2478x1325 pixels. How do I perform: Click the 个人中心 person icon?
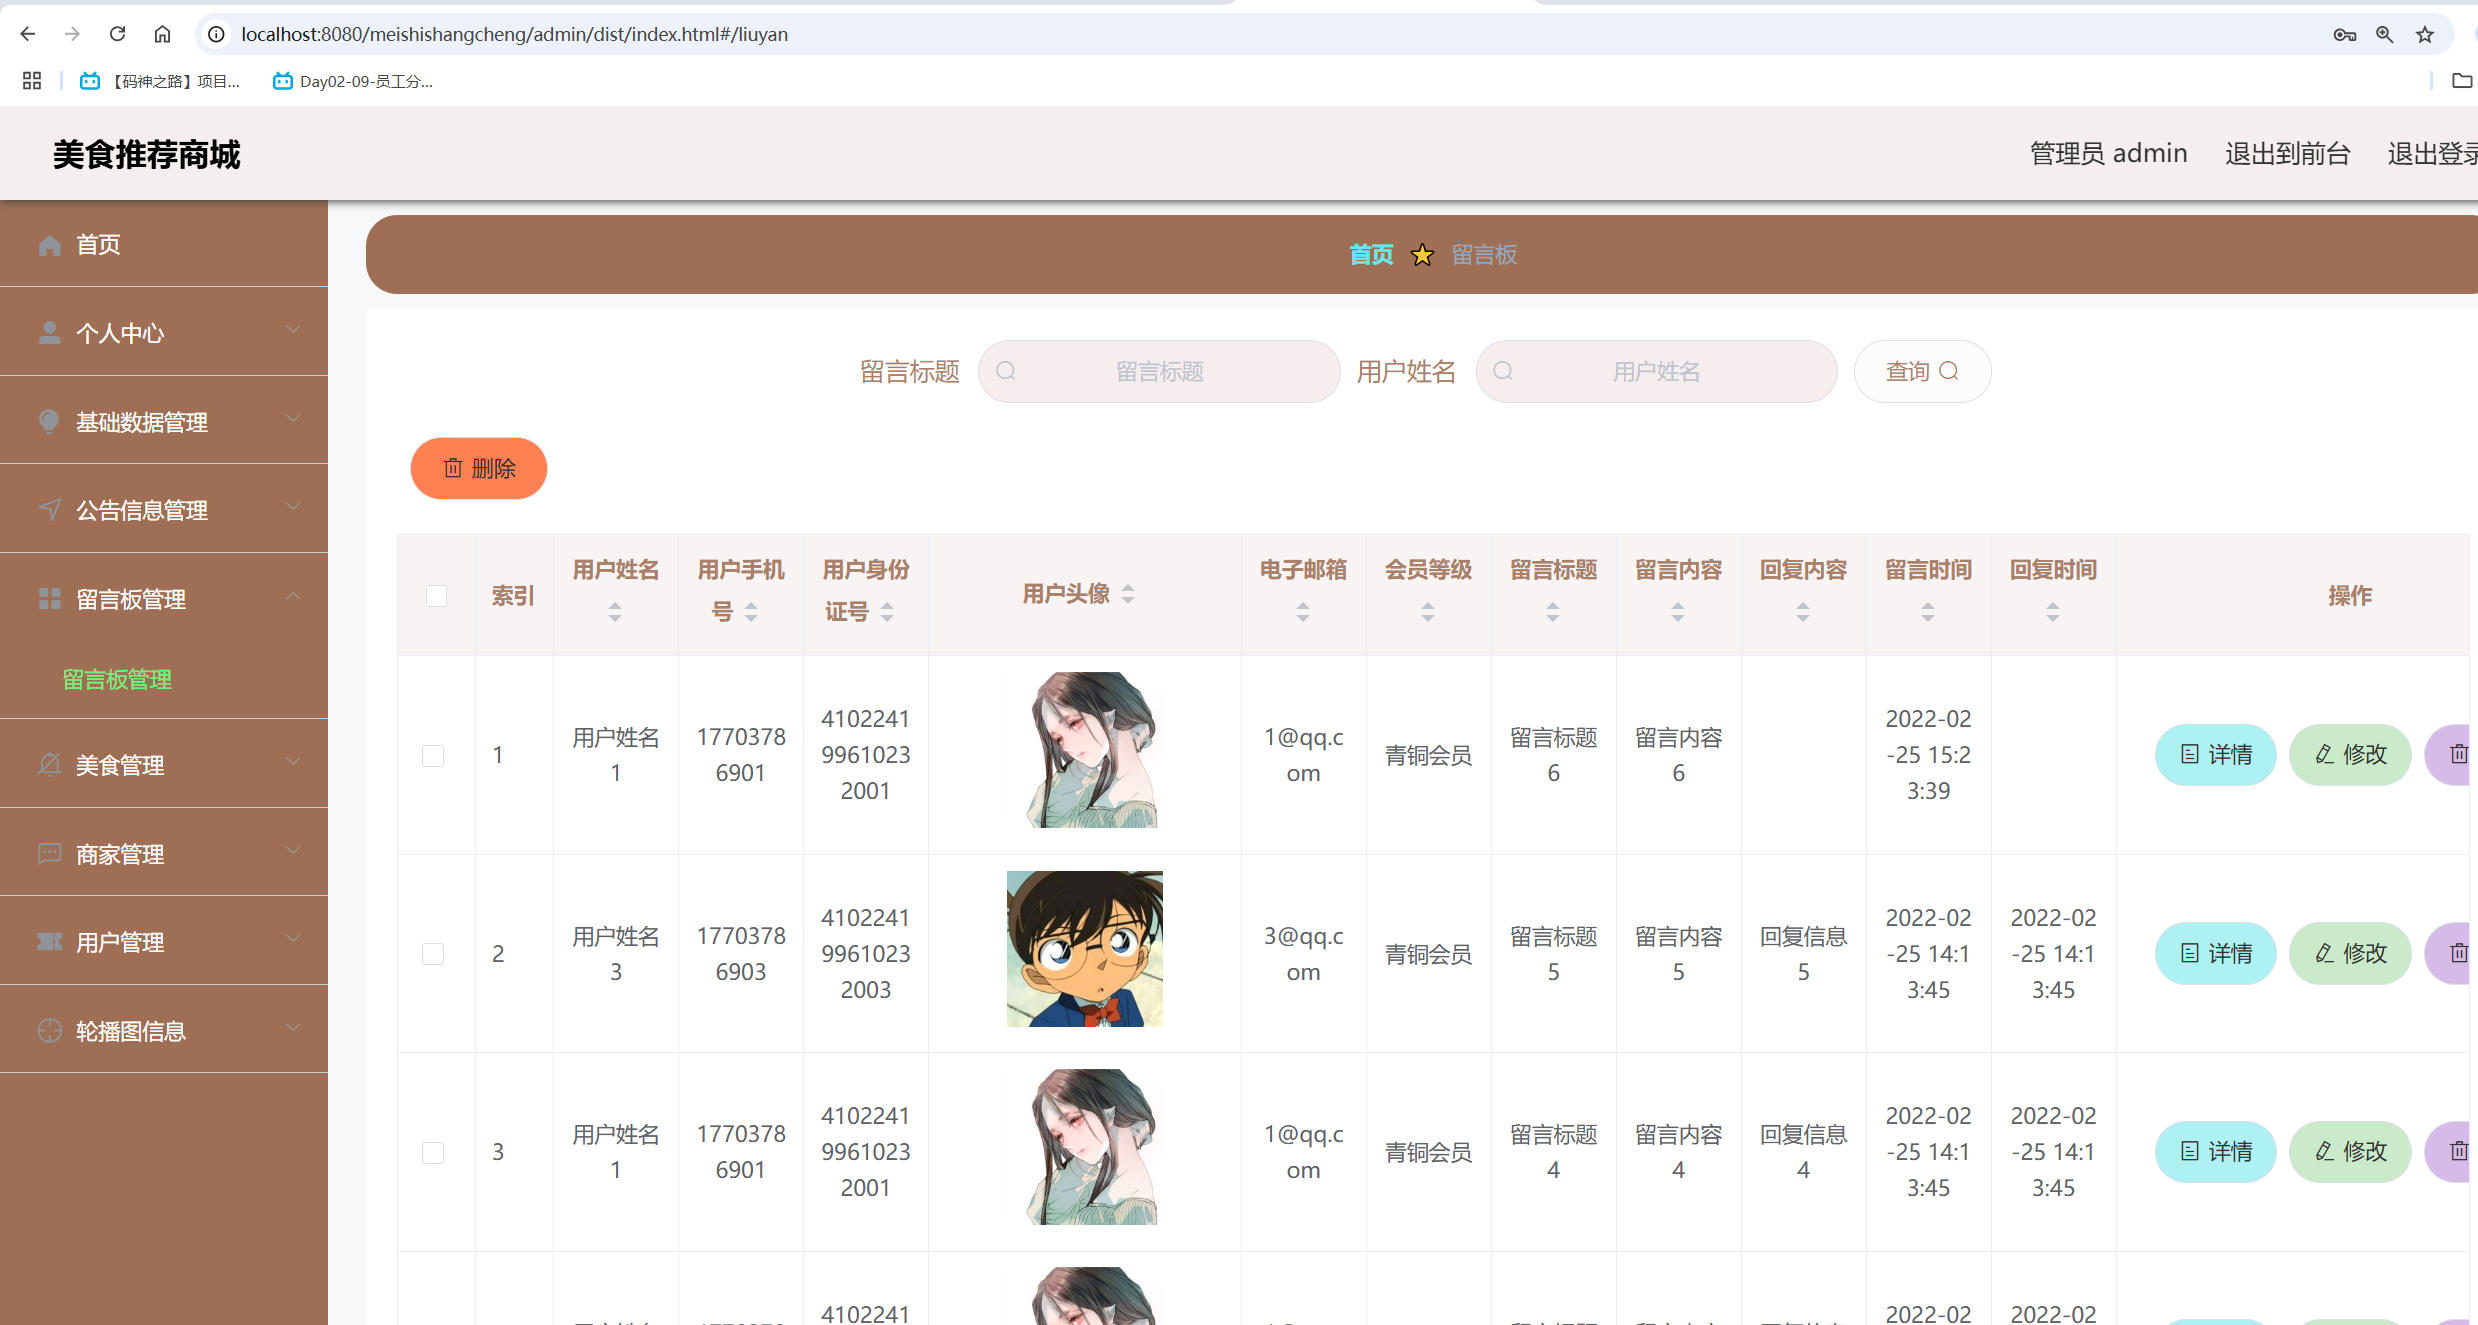(49, 332)
